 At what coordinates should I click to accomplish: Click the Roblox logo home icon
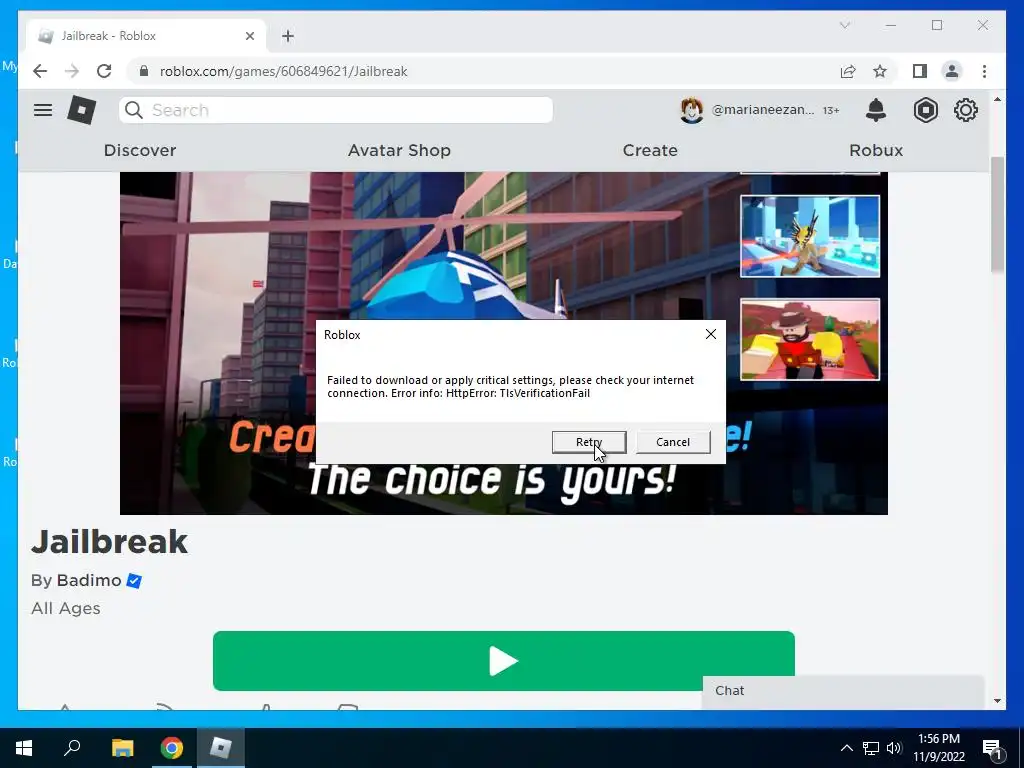[x=82, y=110]
